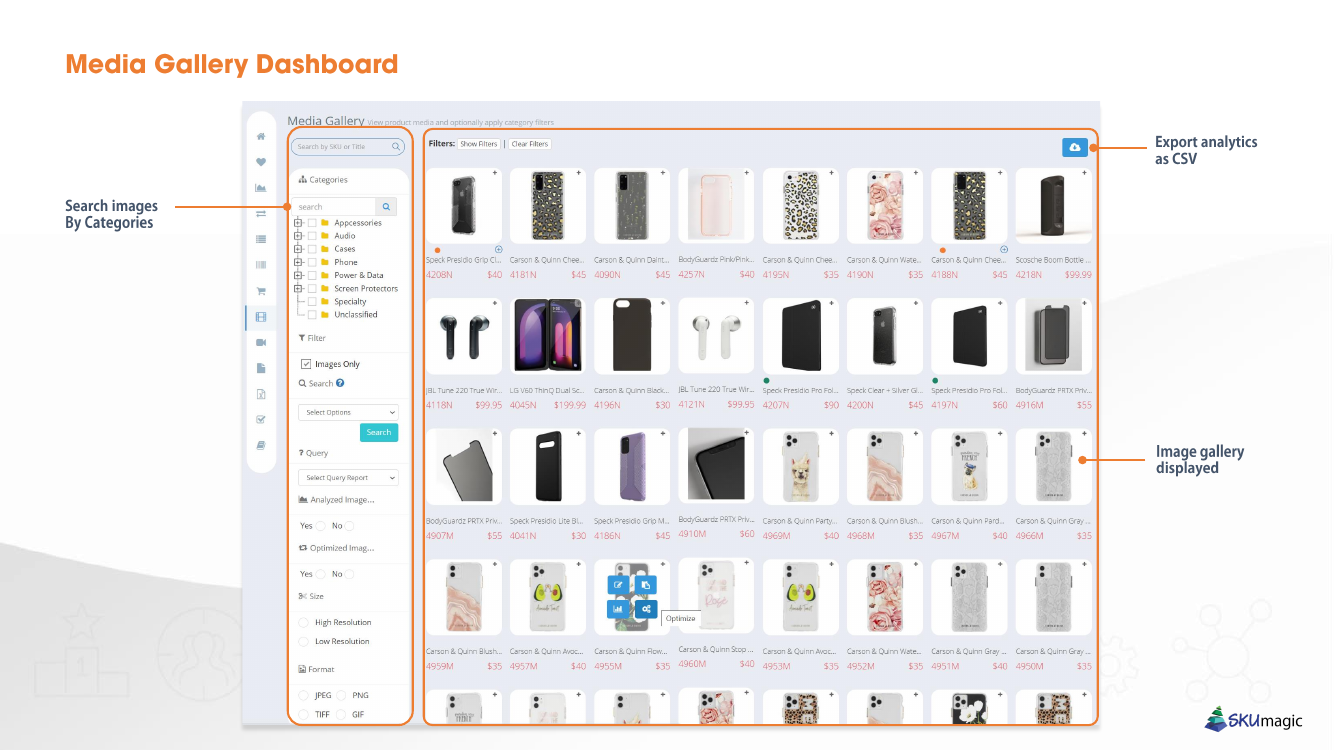The width and height of the screenshot is (1334, 750).
Task: Click the plus icon on Scosche Boom Bottle
Action: click(1084, 173)
